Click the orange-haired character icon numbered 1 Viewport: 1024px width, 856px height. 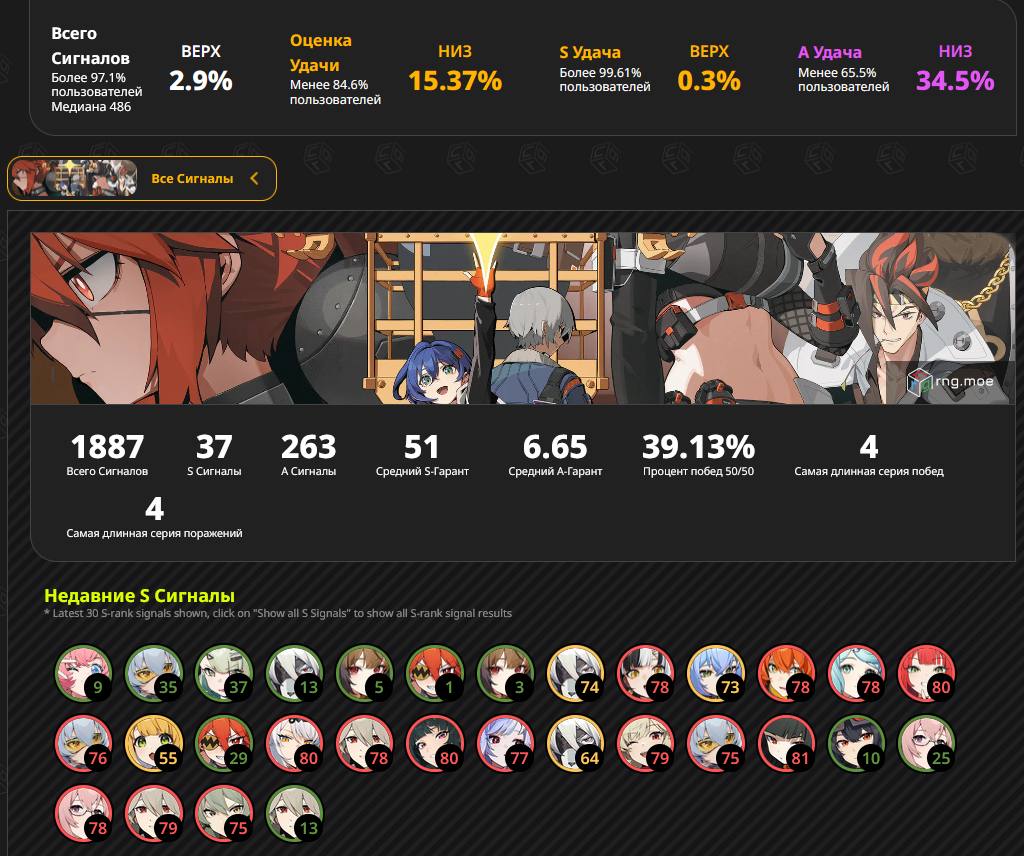click(x=435, y=673)
